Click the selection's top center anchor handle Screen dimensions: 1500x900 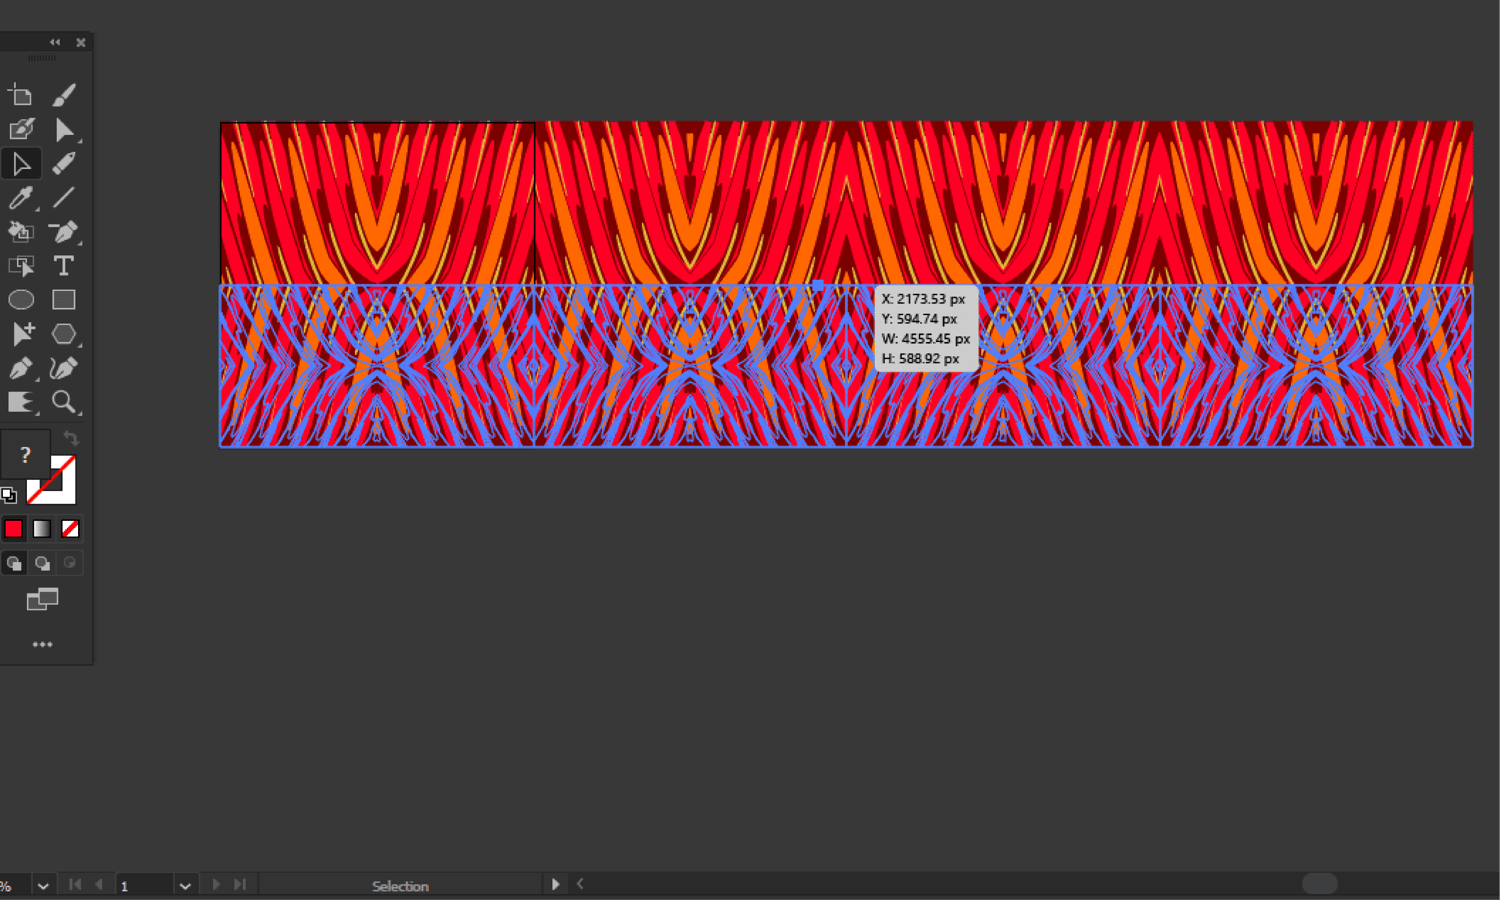[818, 286]
